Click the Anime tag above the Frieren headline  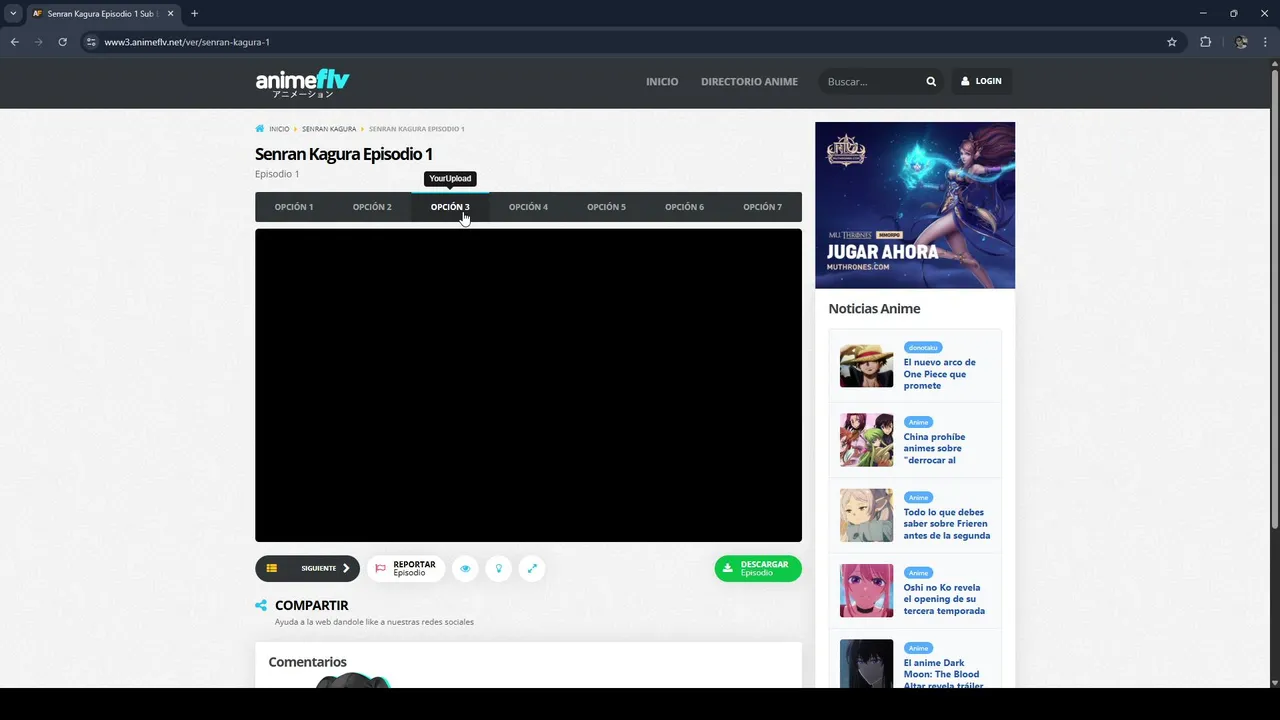pyautogui.click(x=918, y=497)
